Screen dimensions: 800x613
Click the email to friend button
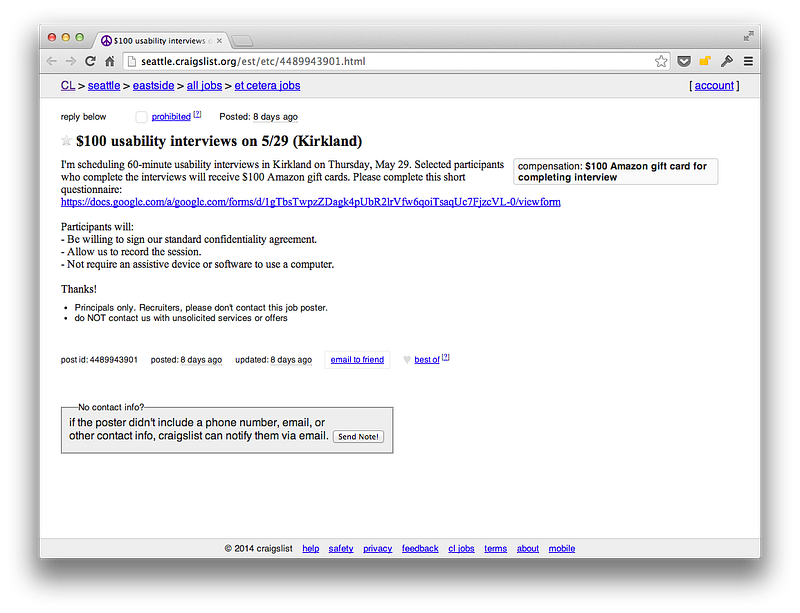(357, 360)
